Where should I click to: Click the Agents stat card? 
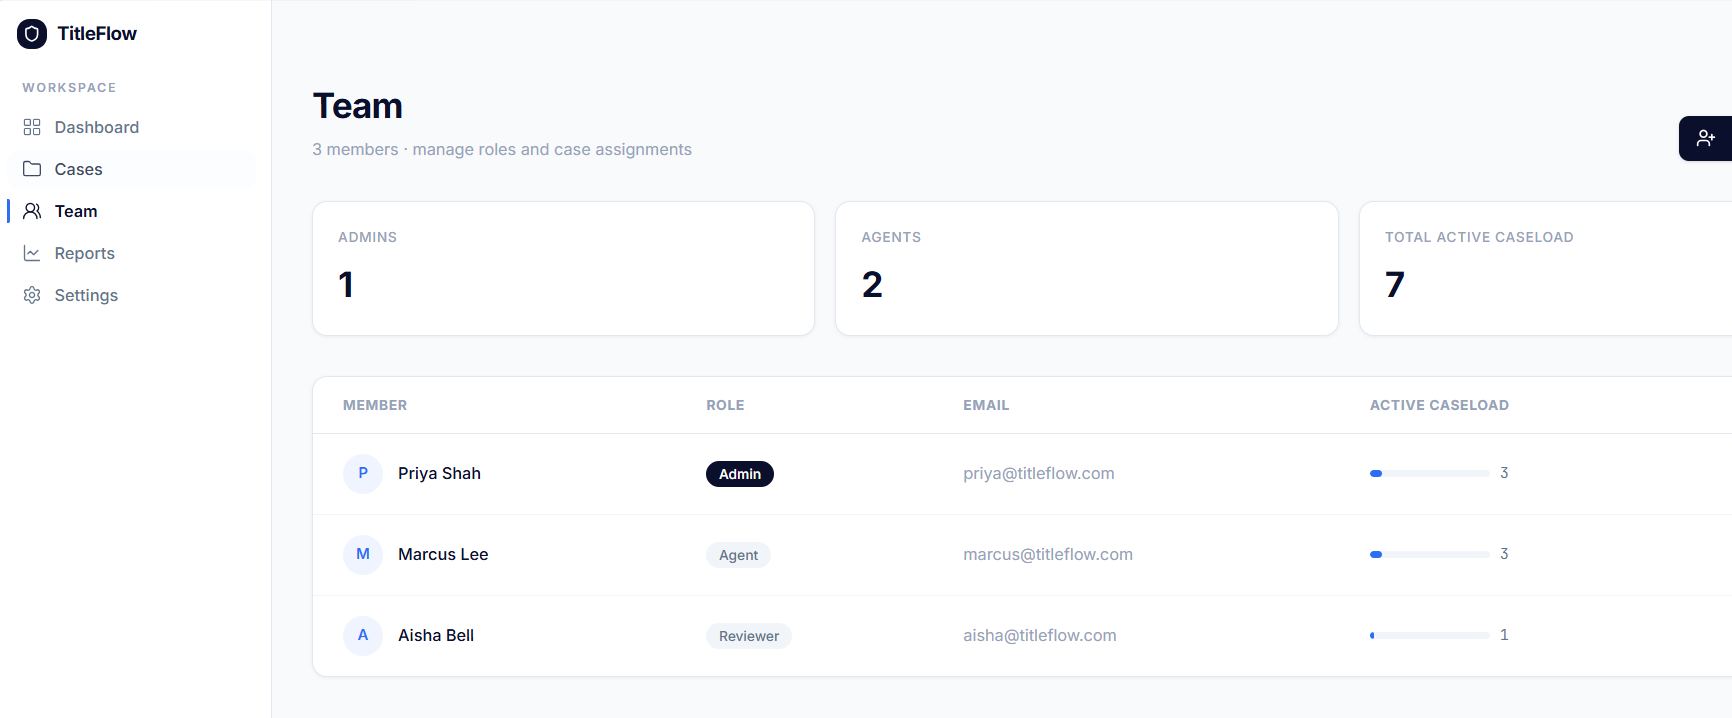[x=1087, y=269]
